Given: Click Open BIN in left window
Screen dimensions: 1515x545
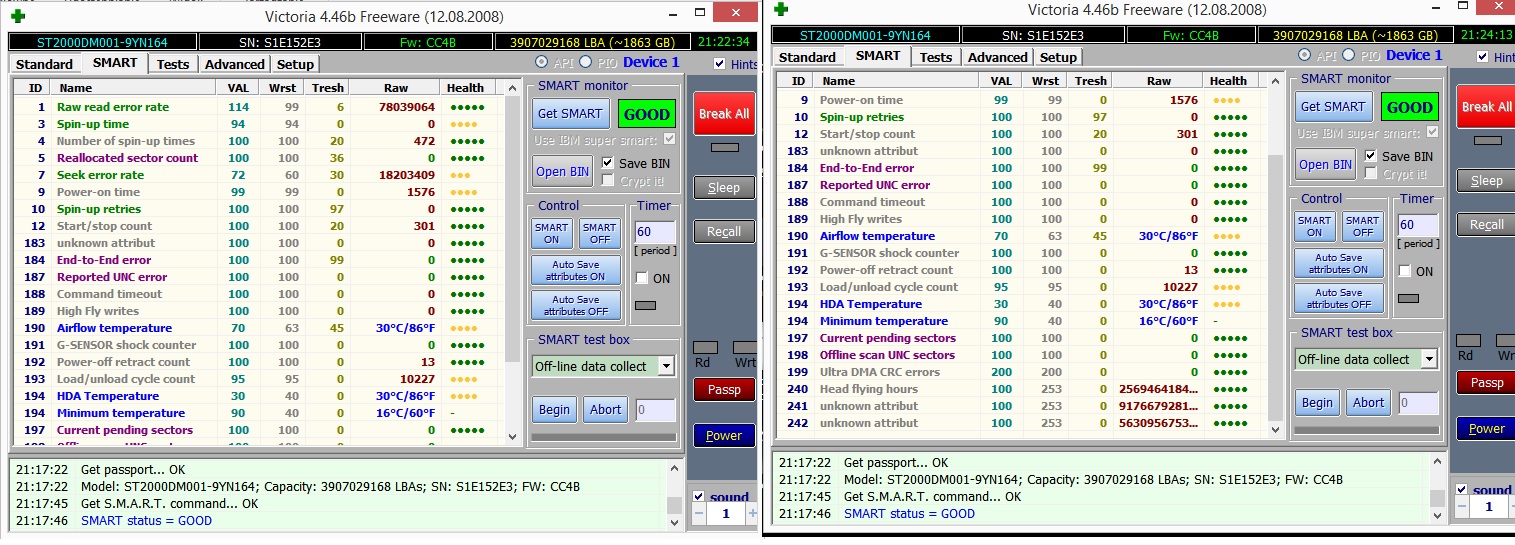Looking at the screenshot, I should pyautogui.click(x=563, y=171).
